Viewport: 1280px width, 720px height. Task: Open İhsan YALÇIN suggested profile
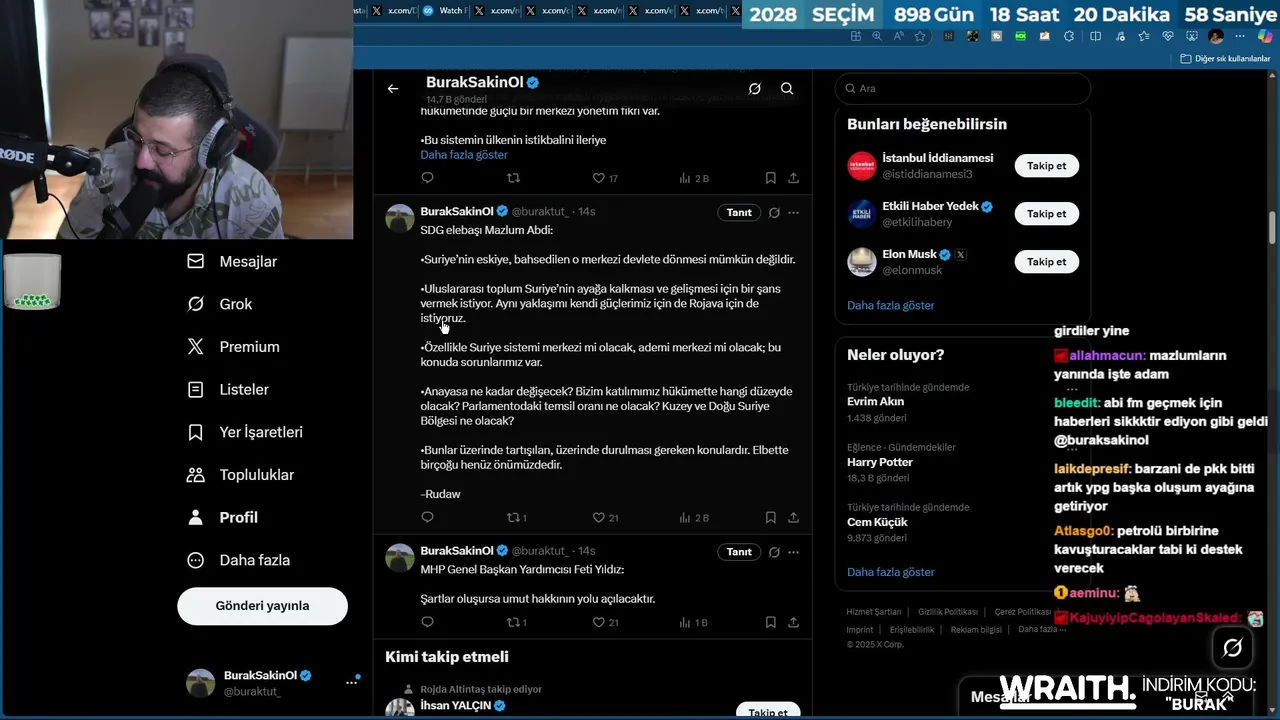tap(455, 705)
